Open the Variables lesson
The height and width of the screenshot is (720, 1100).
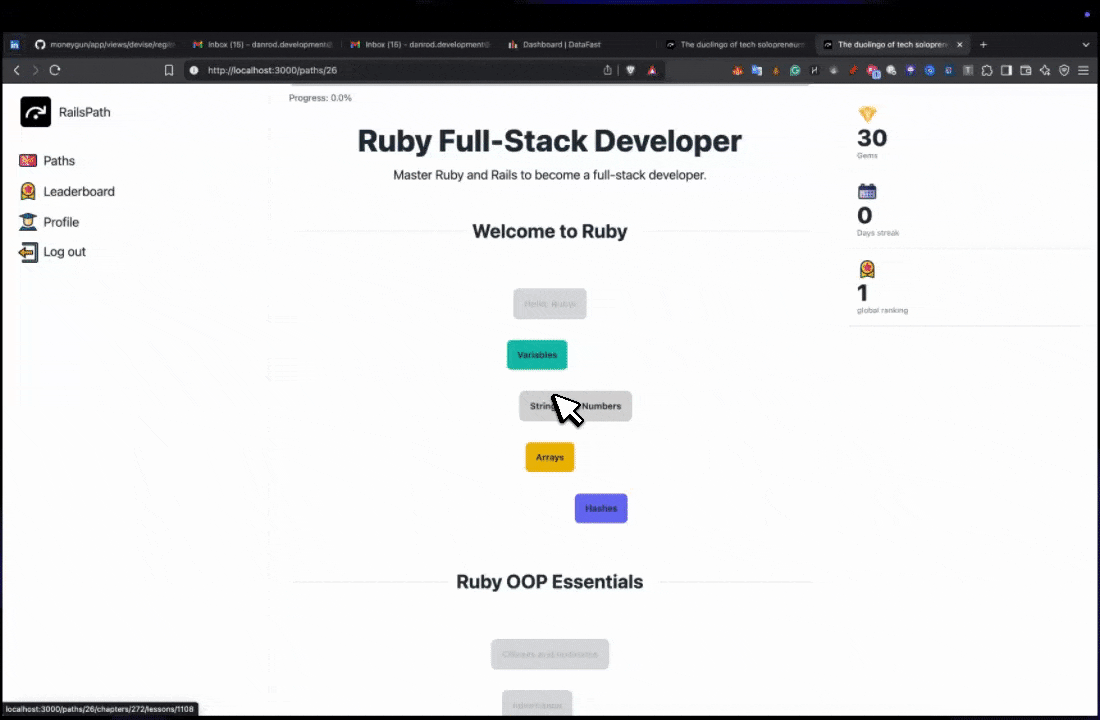[x=537, y=355]
